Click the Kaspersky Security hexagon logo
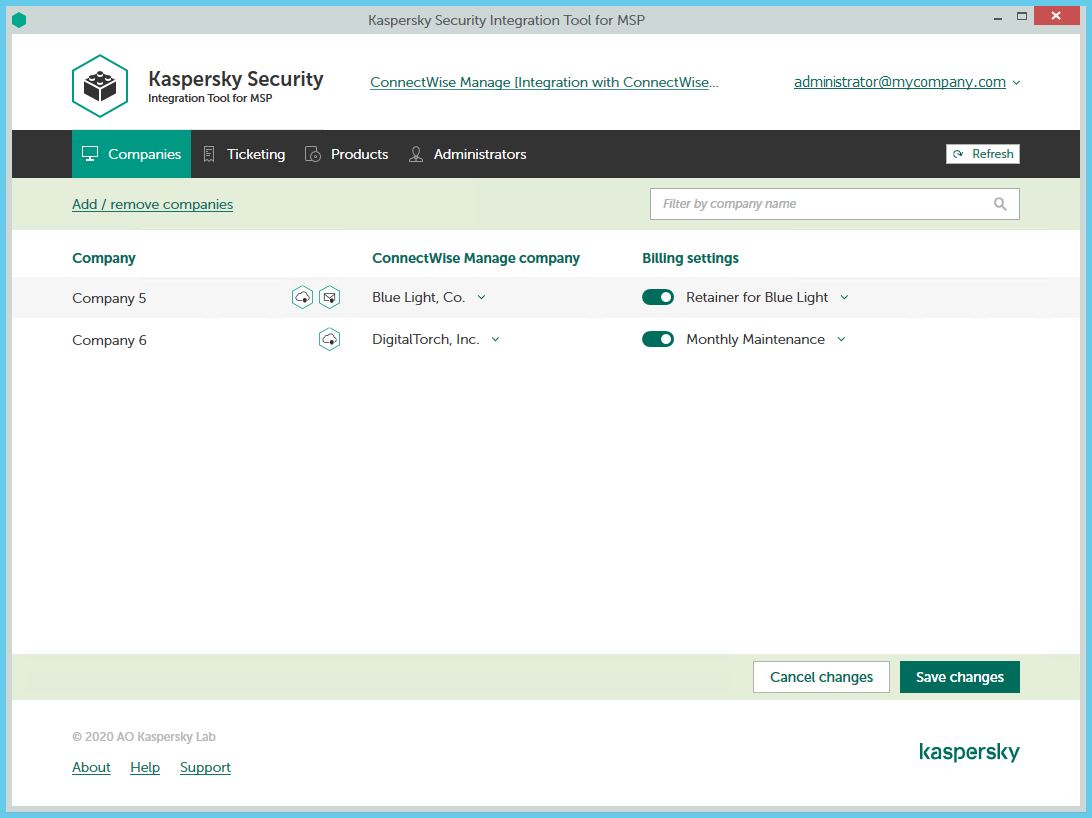This screenshot has width=1092, height=818. click(100, 87)
